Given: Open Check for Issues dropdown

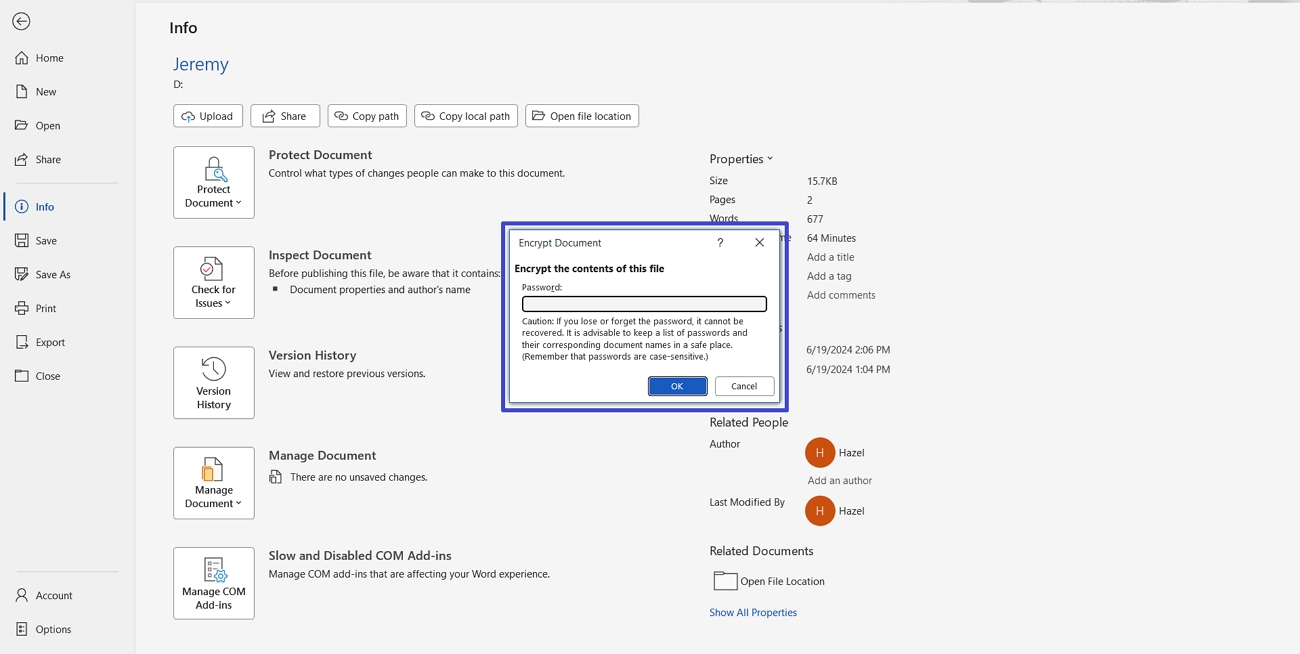Looking at the screenshot, I should [214, 283].
